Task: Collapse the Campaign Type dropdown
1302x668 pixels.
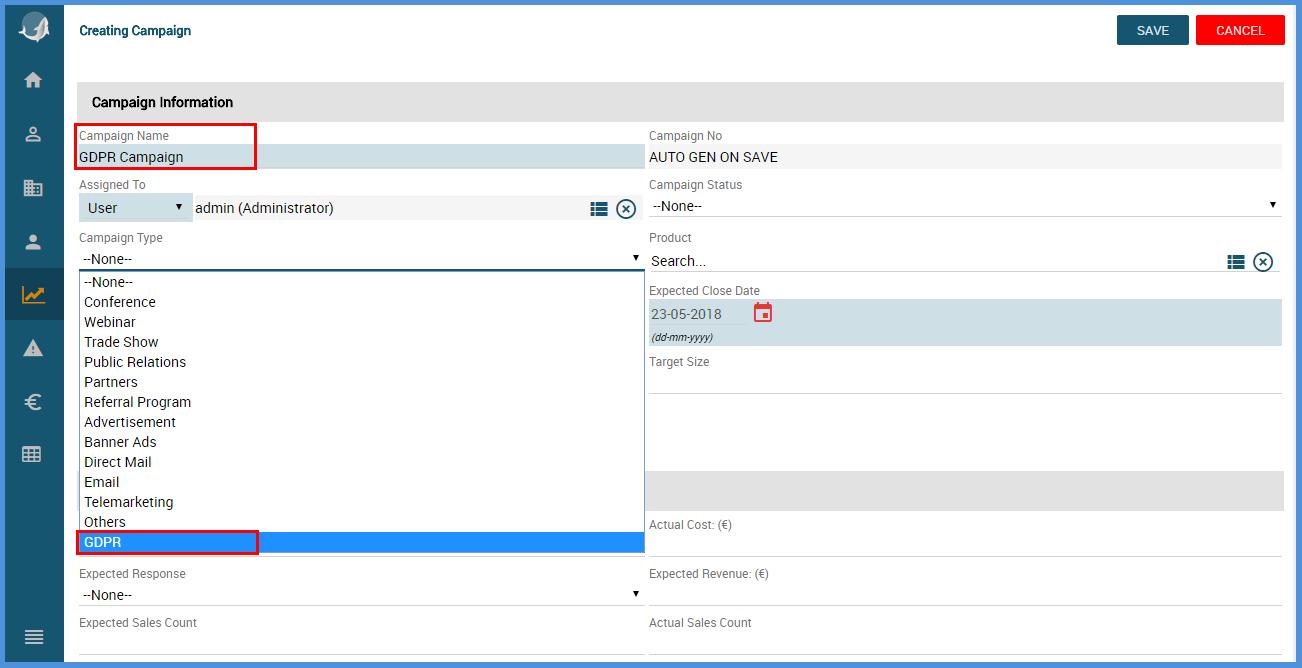Action: pyautogui.click(x=361, y=258)
